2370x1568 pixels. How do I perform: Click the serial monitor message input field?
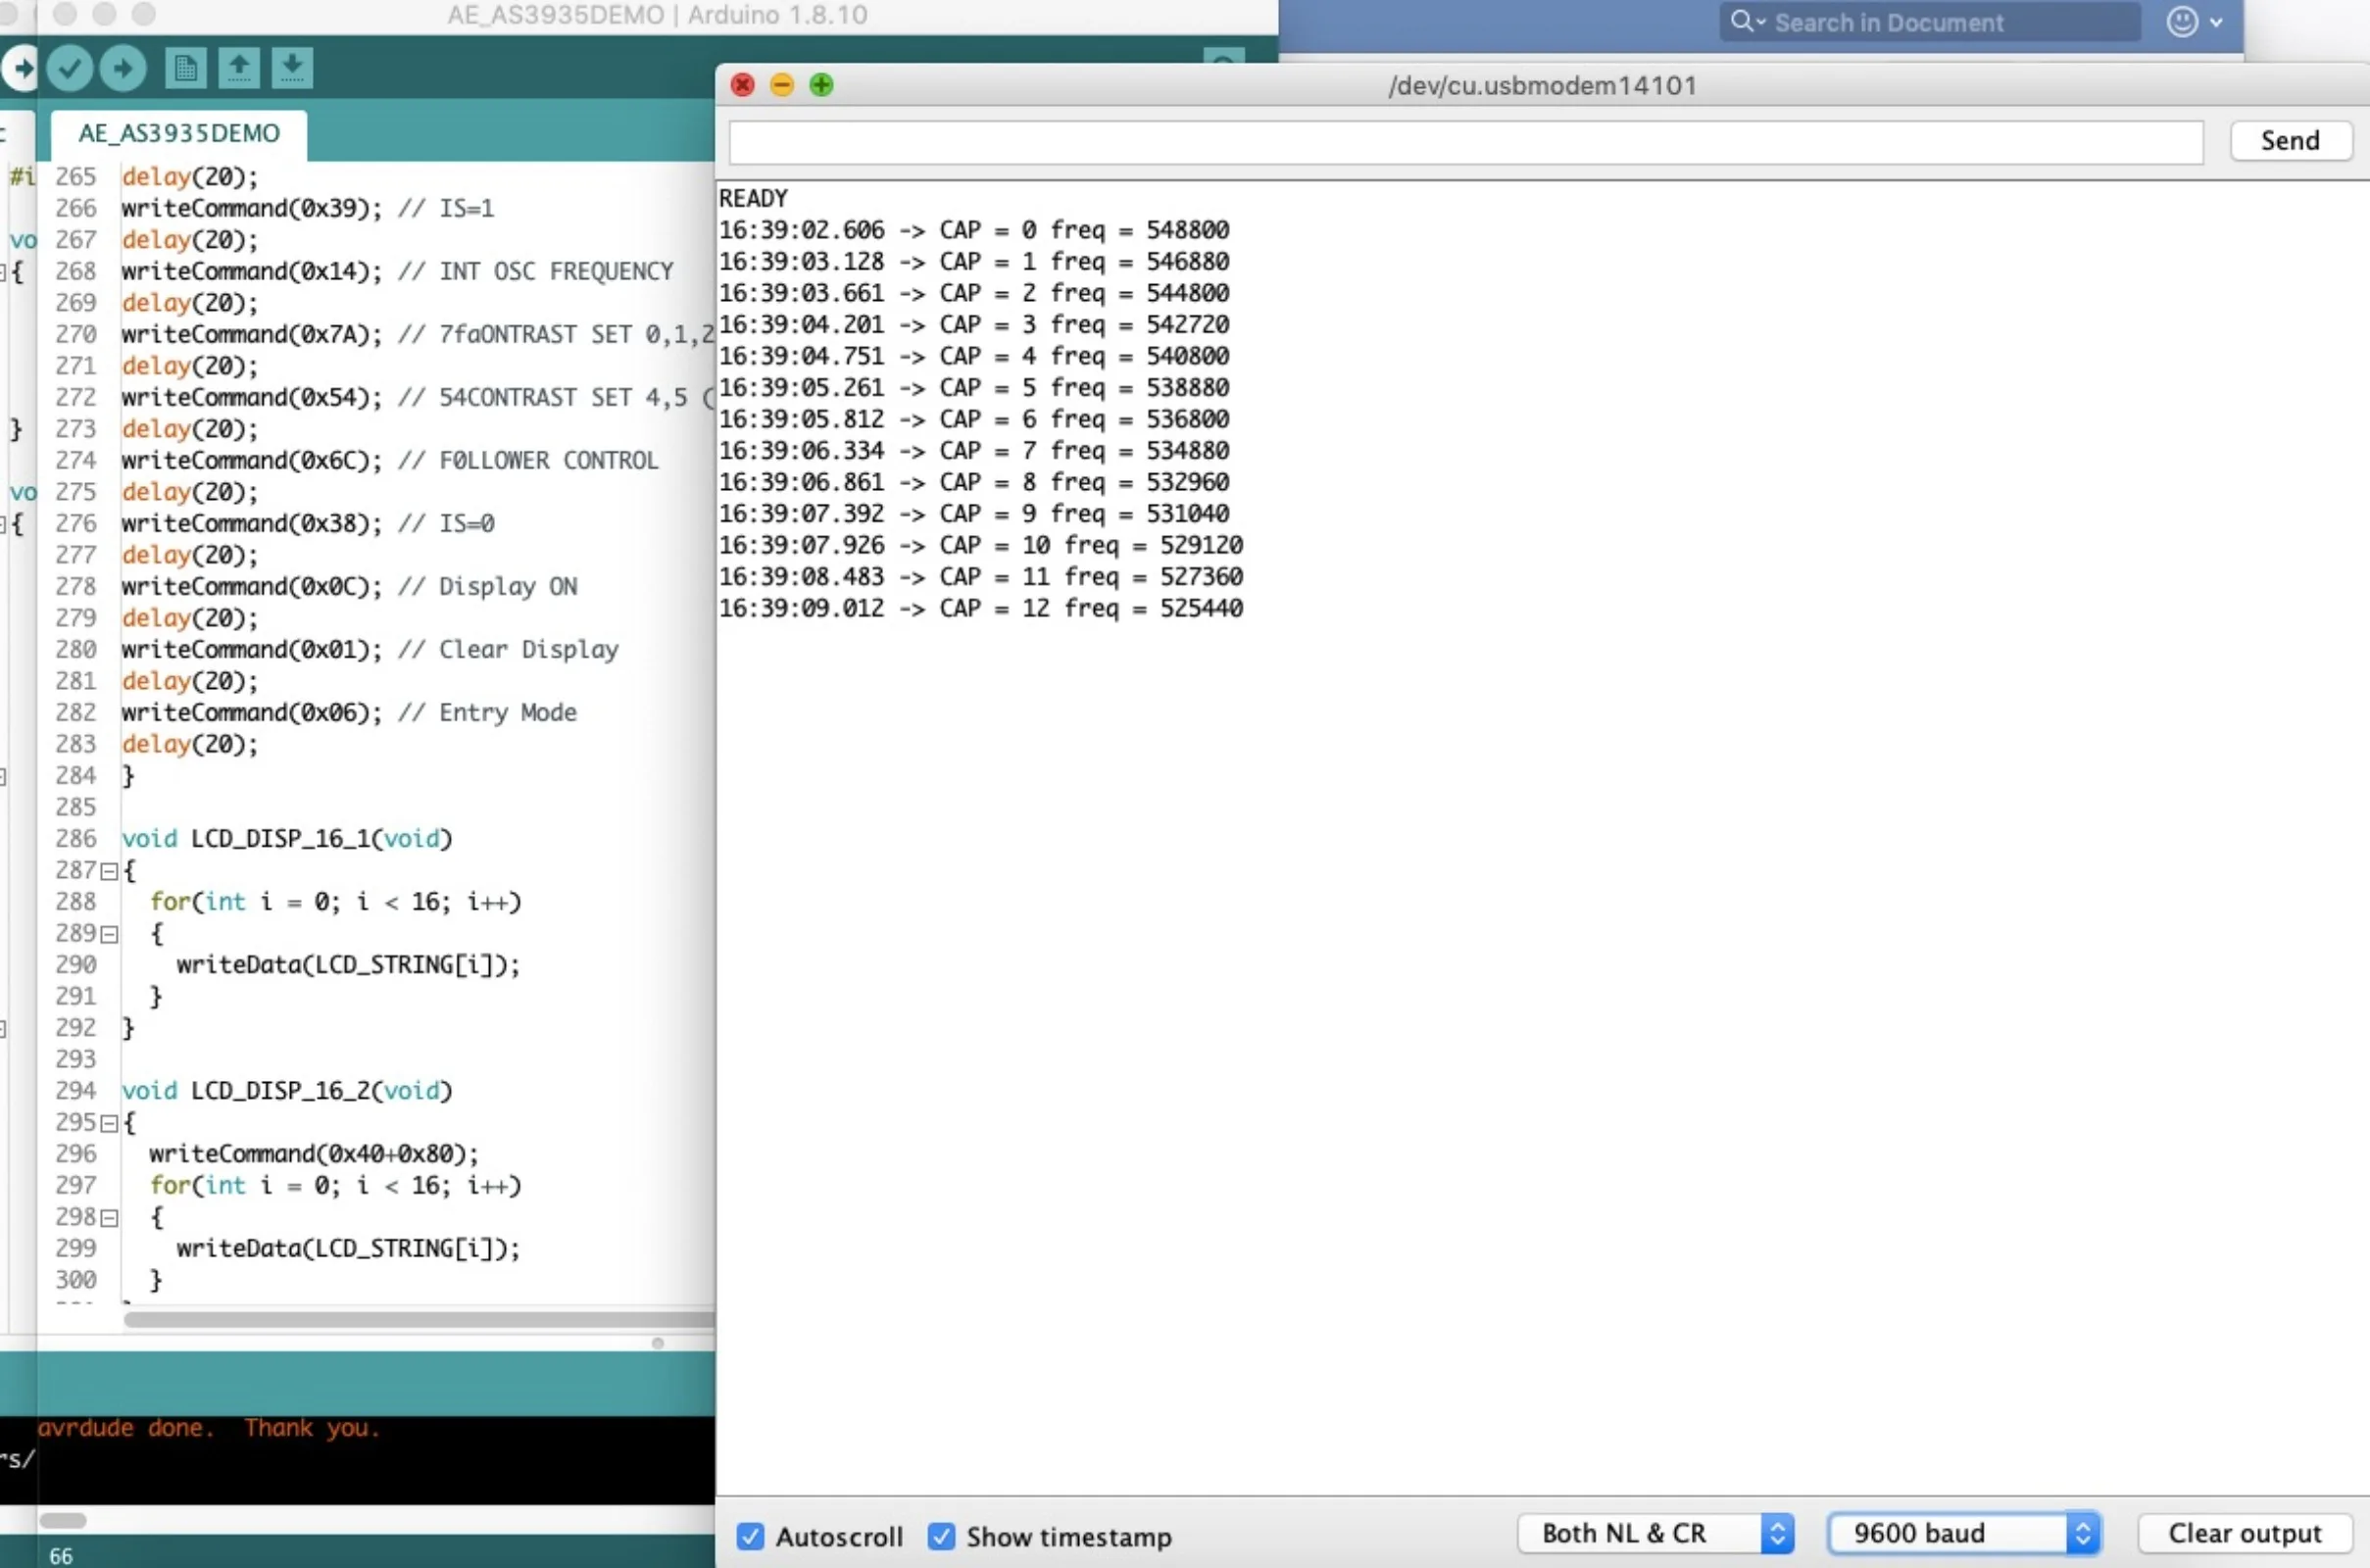[x=1465, y=142]
